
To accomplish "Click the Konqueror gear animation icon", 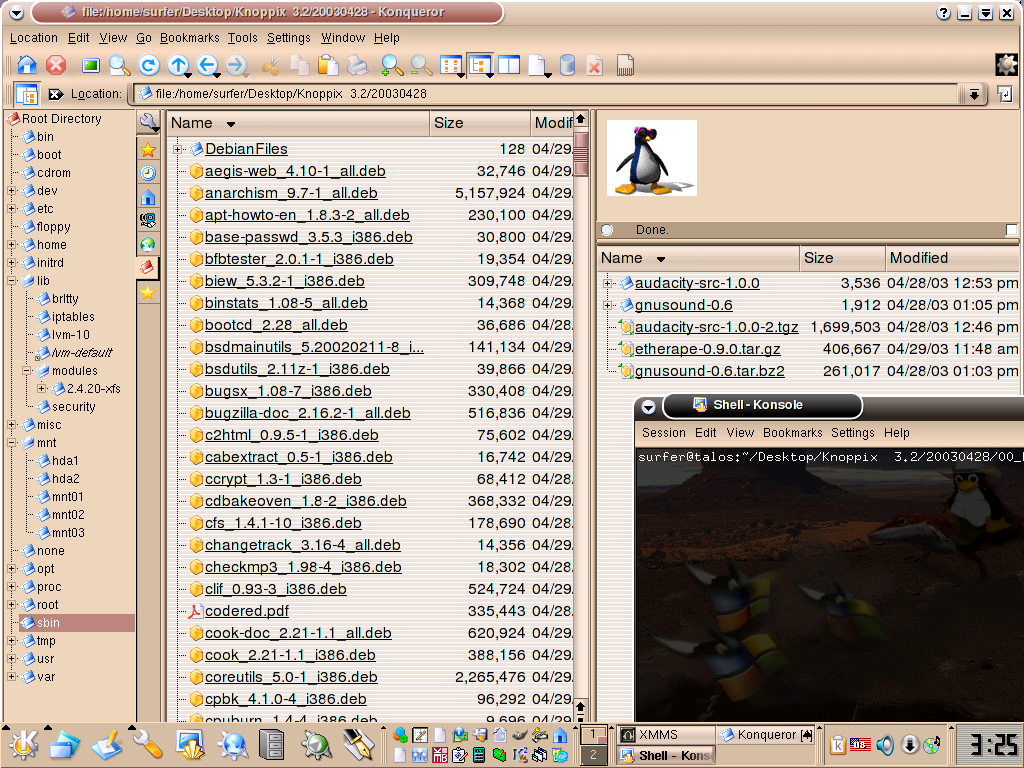I will pos(1006,65).
